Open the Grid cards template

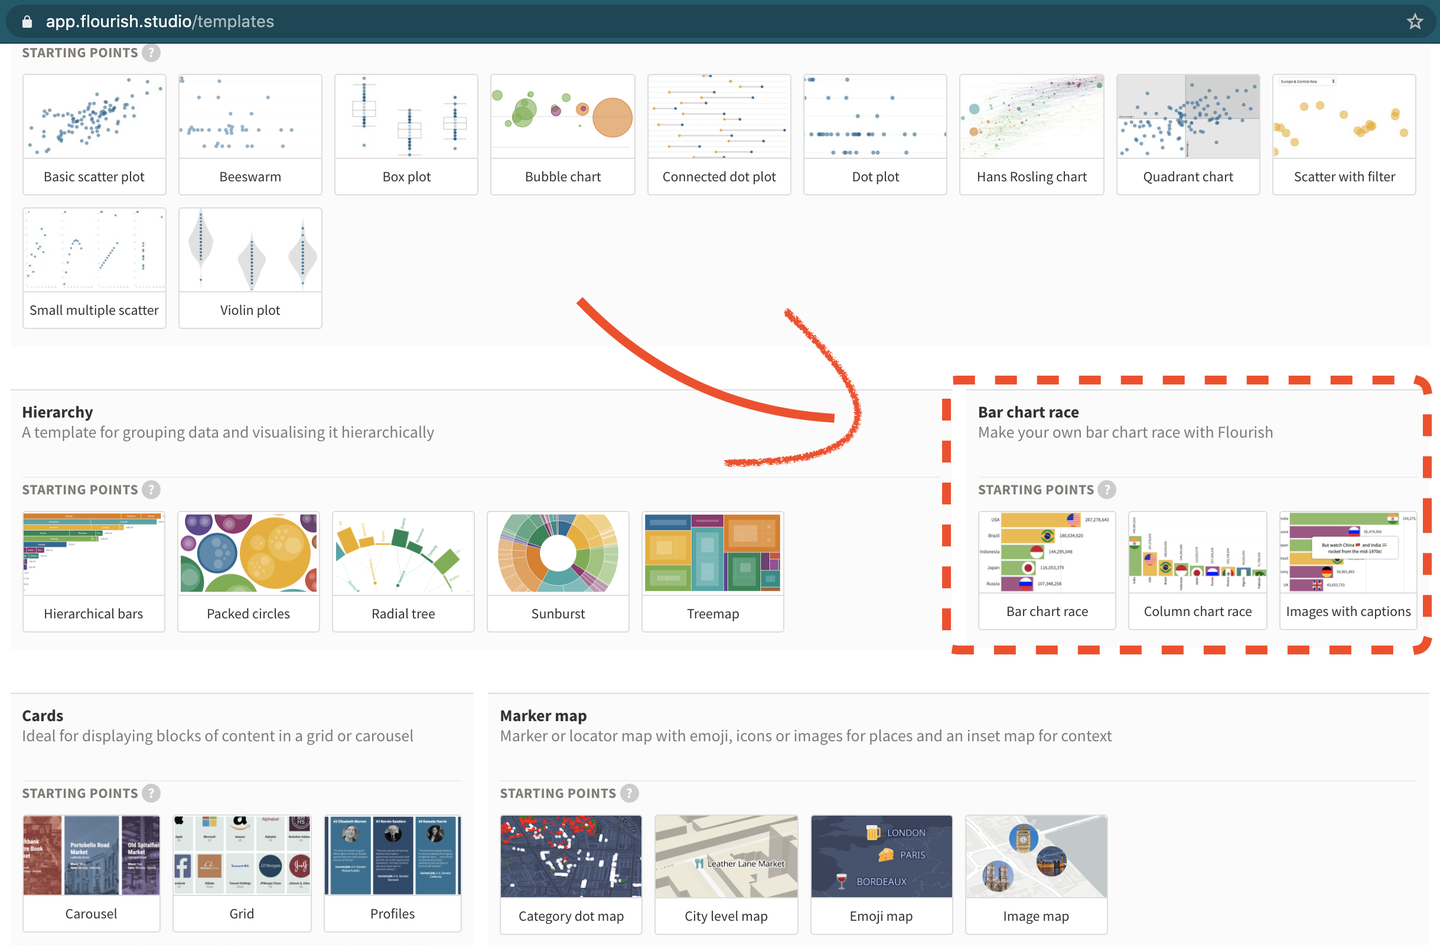[242, 873]
